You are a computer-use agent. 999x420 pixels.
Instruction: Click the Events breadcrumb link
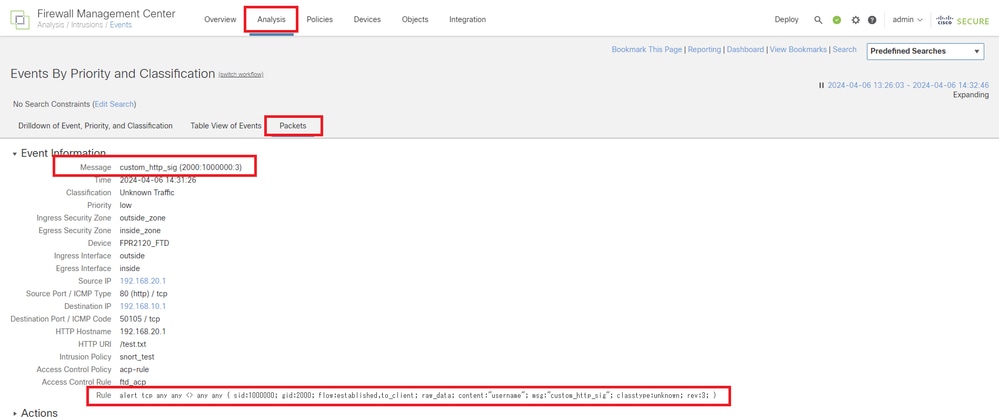click(119, 25)
